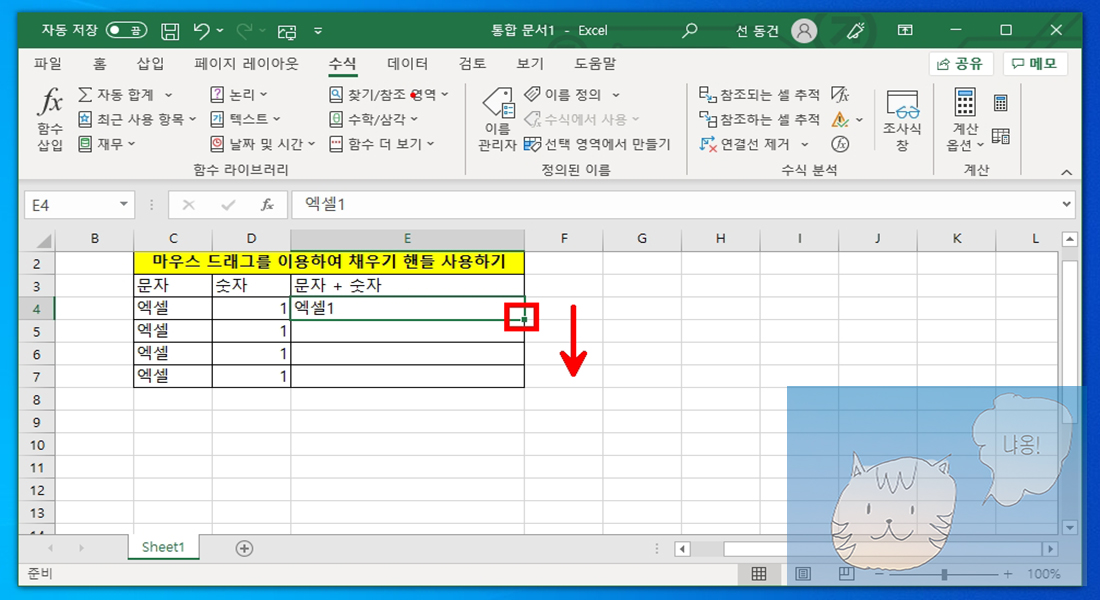Open 재무 (Financial) functions dropdown
The height and width of the screenshot is (600, 1100).
click(x=107, y=144)
